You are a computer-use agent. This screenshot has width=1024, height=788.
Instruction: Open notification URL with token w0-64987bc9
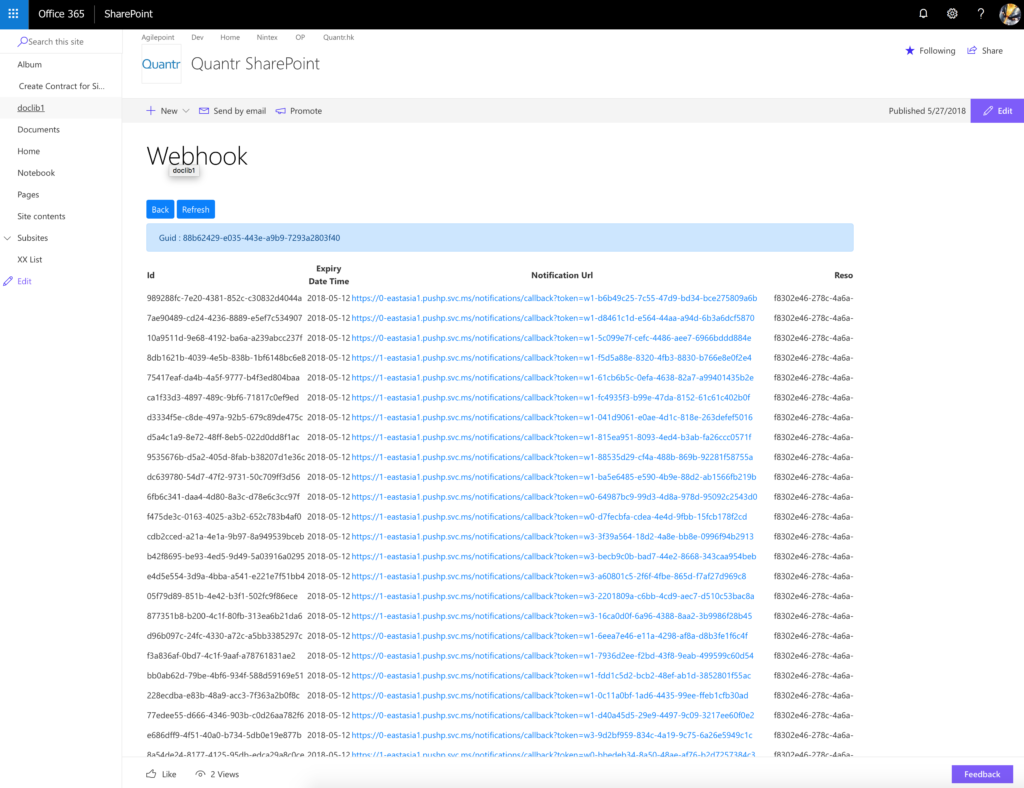(x=554, y=497)
